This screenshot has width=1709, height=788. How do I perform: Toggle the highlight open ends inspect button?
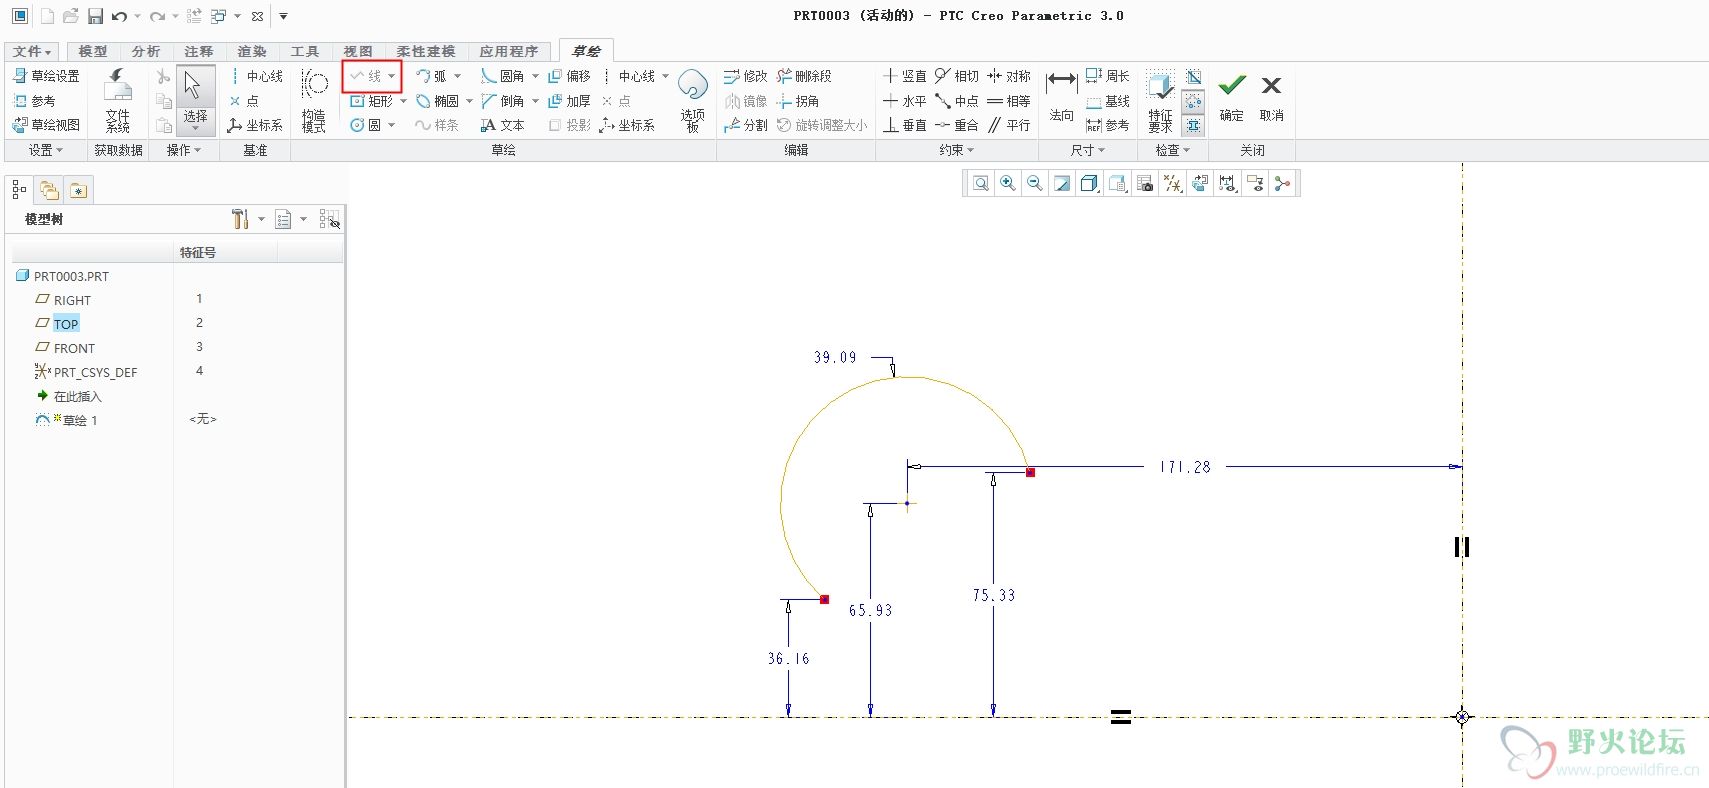[1193, 101]
